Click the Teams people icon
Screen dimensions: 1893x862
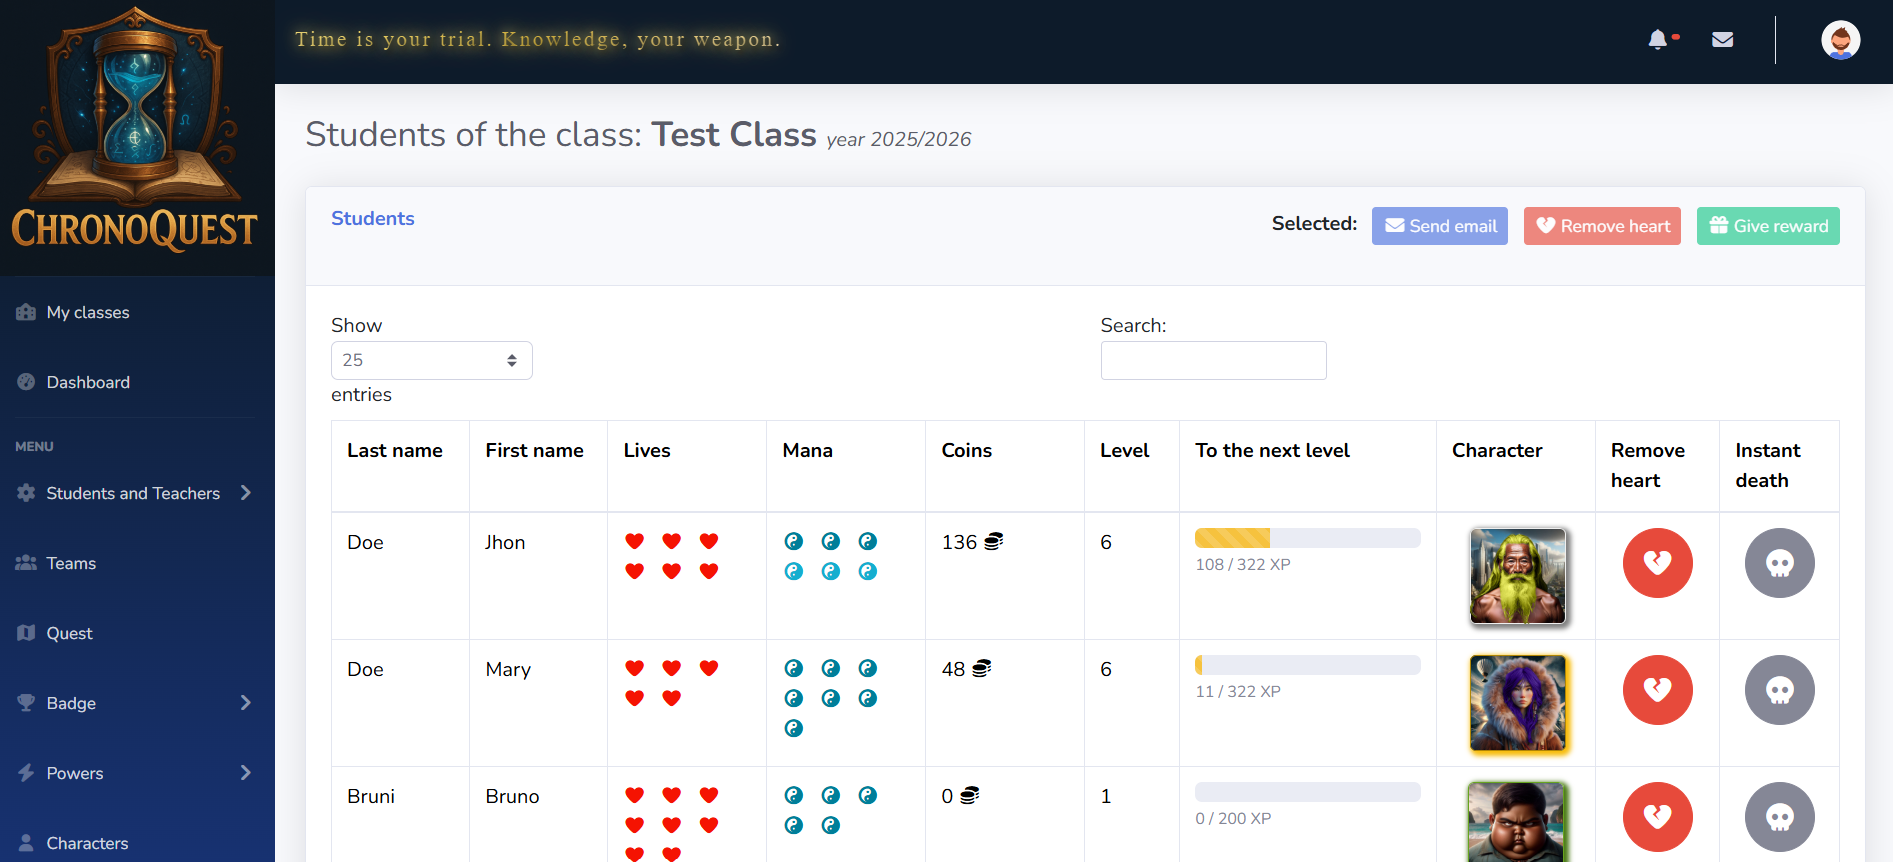(26, 563)
